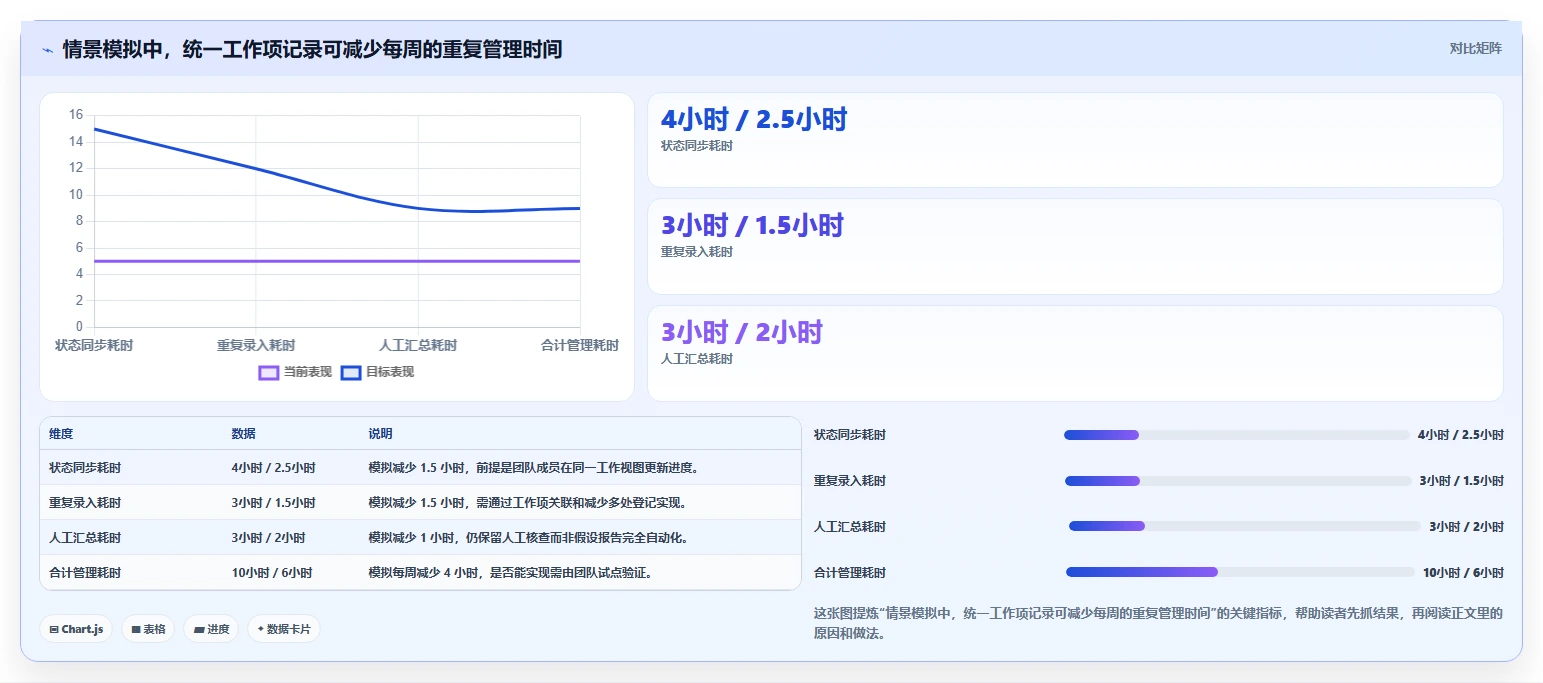Click chart x-axis label 合计管理耗时

[580, 345]
